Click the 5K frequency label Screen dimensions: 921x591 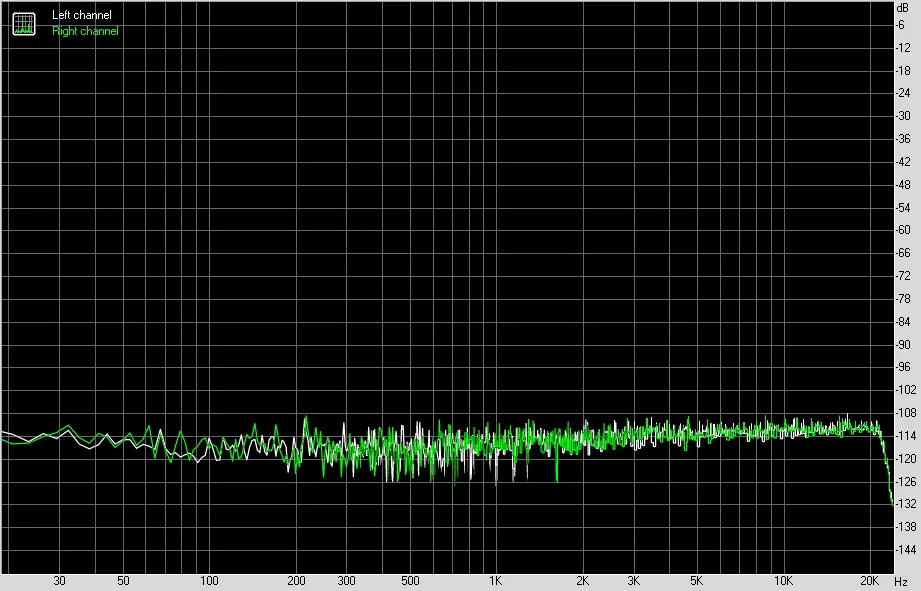697,581
